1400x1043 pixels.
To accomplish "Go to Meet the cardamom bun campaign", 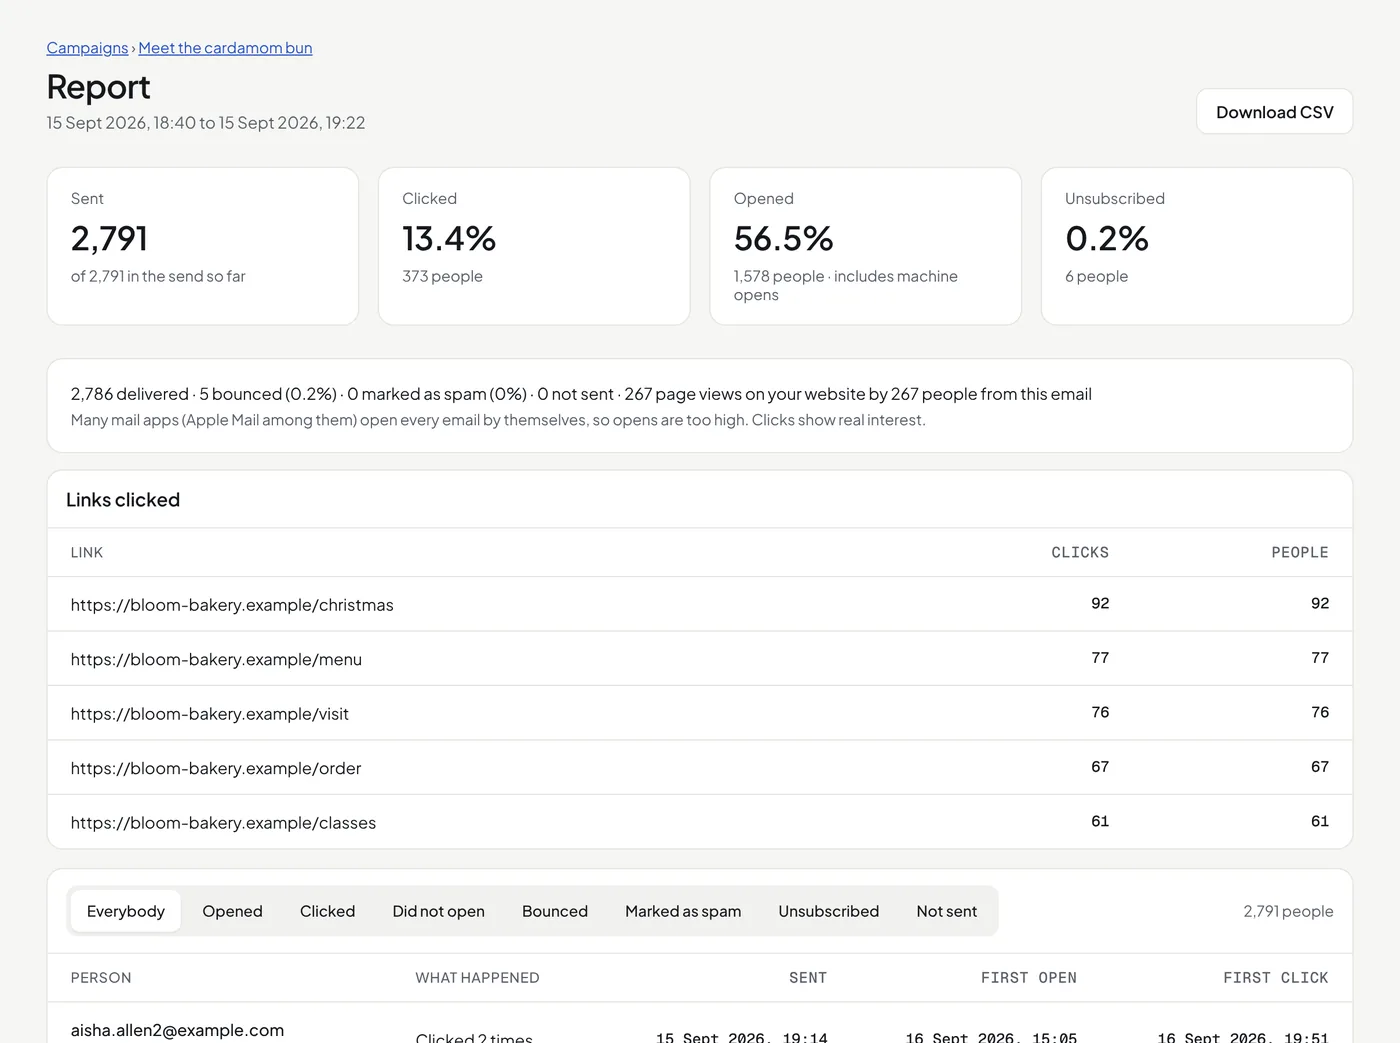I will [225, 48].
